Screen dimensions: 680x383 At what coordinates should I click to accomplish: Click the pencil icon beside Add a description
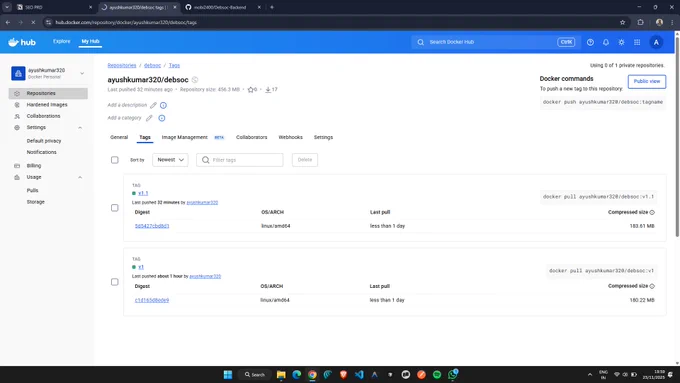[153, 105]
